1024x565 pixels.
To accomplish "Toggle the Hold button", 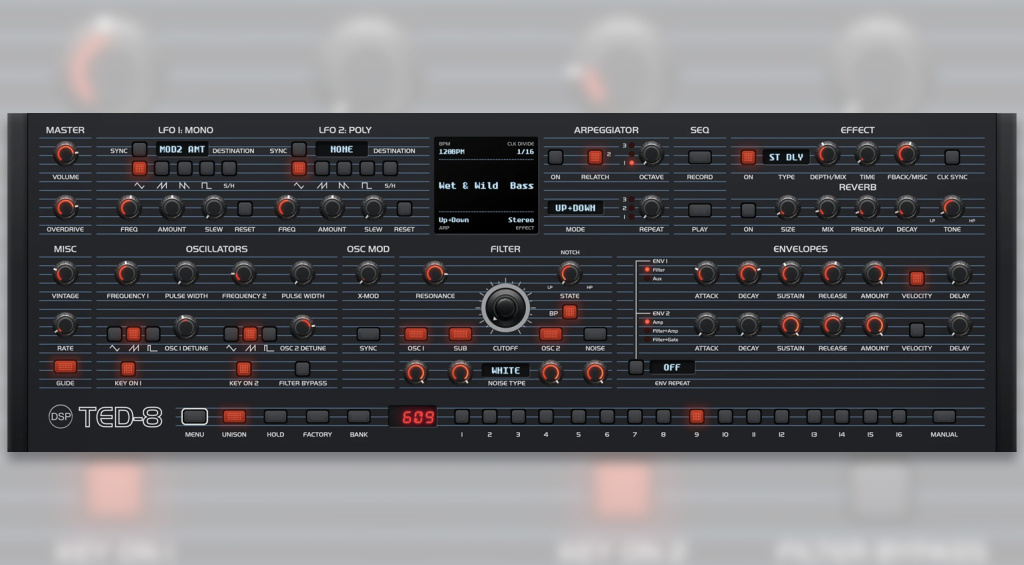I will click(x=275, y=416).
